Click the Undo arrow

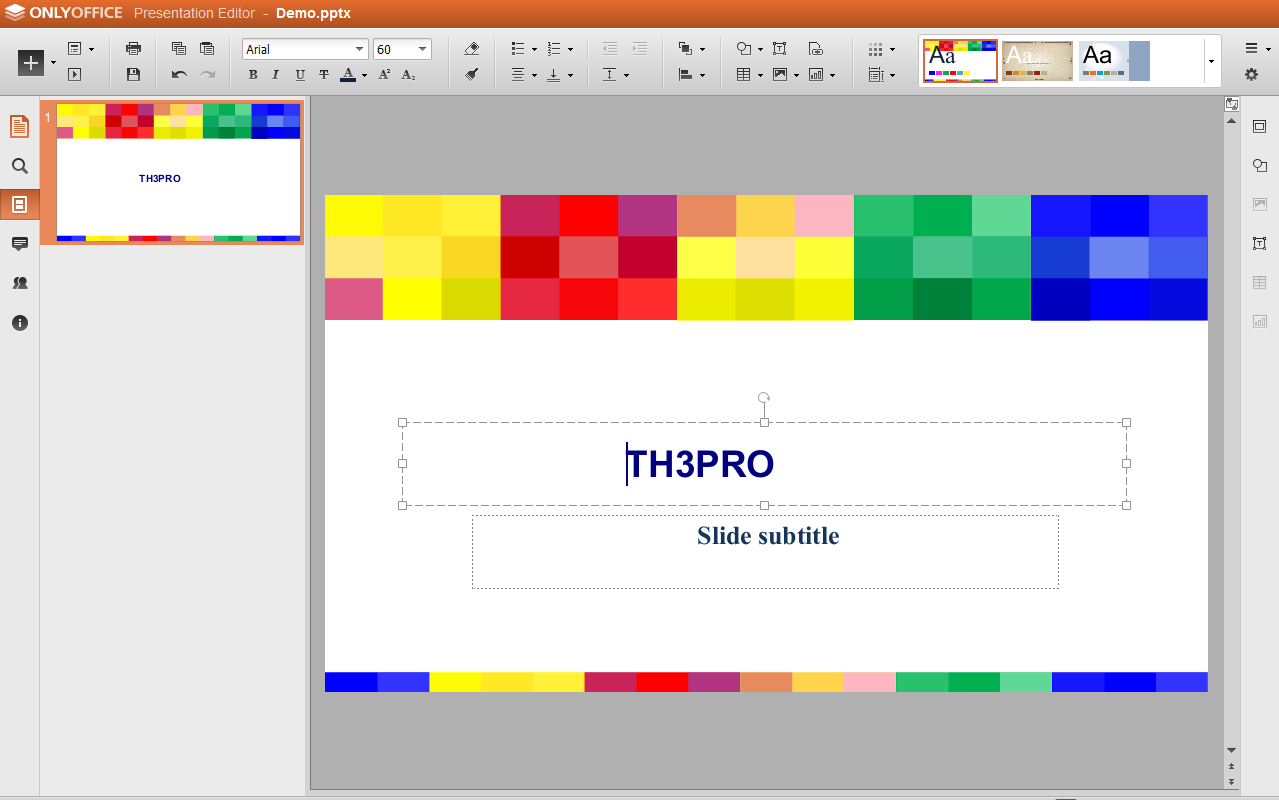[x=179, y=75]
